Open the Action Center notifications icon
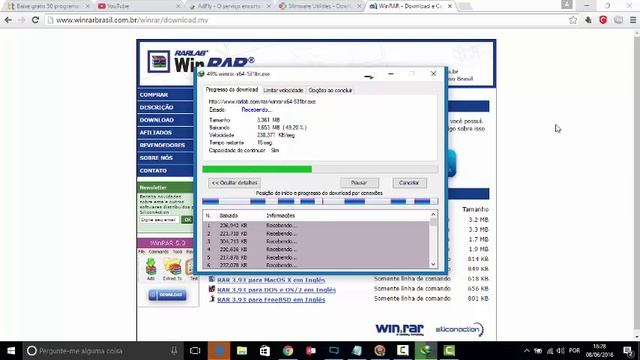 [629, 351]
